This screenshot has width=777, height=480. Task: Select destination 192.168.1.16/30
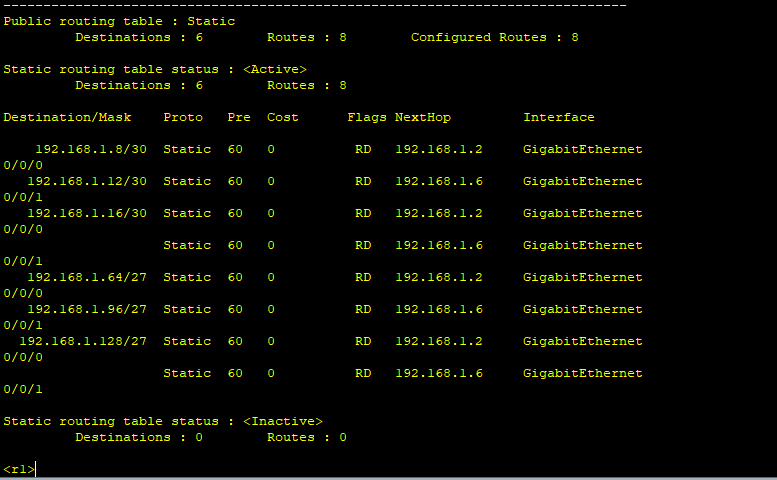tap(87, 213)
